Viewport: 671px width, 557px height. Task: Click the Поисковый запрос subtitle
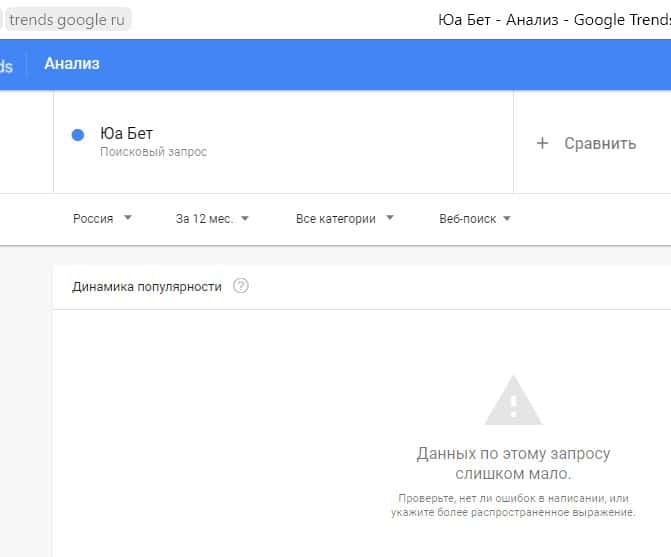(x=153, y=152)
